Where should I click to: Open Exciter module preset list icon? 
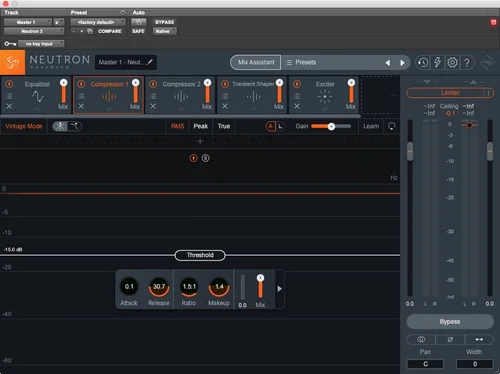click(x=297, y=96)
